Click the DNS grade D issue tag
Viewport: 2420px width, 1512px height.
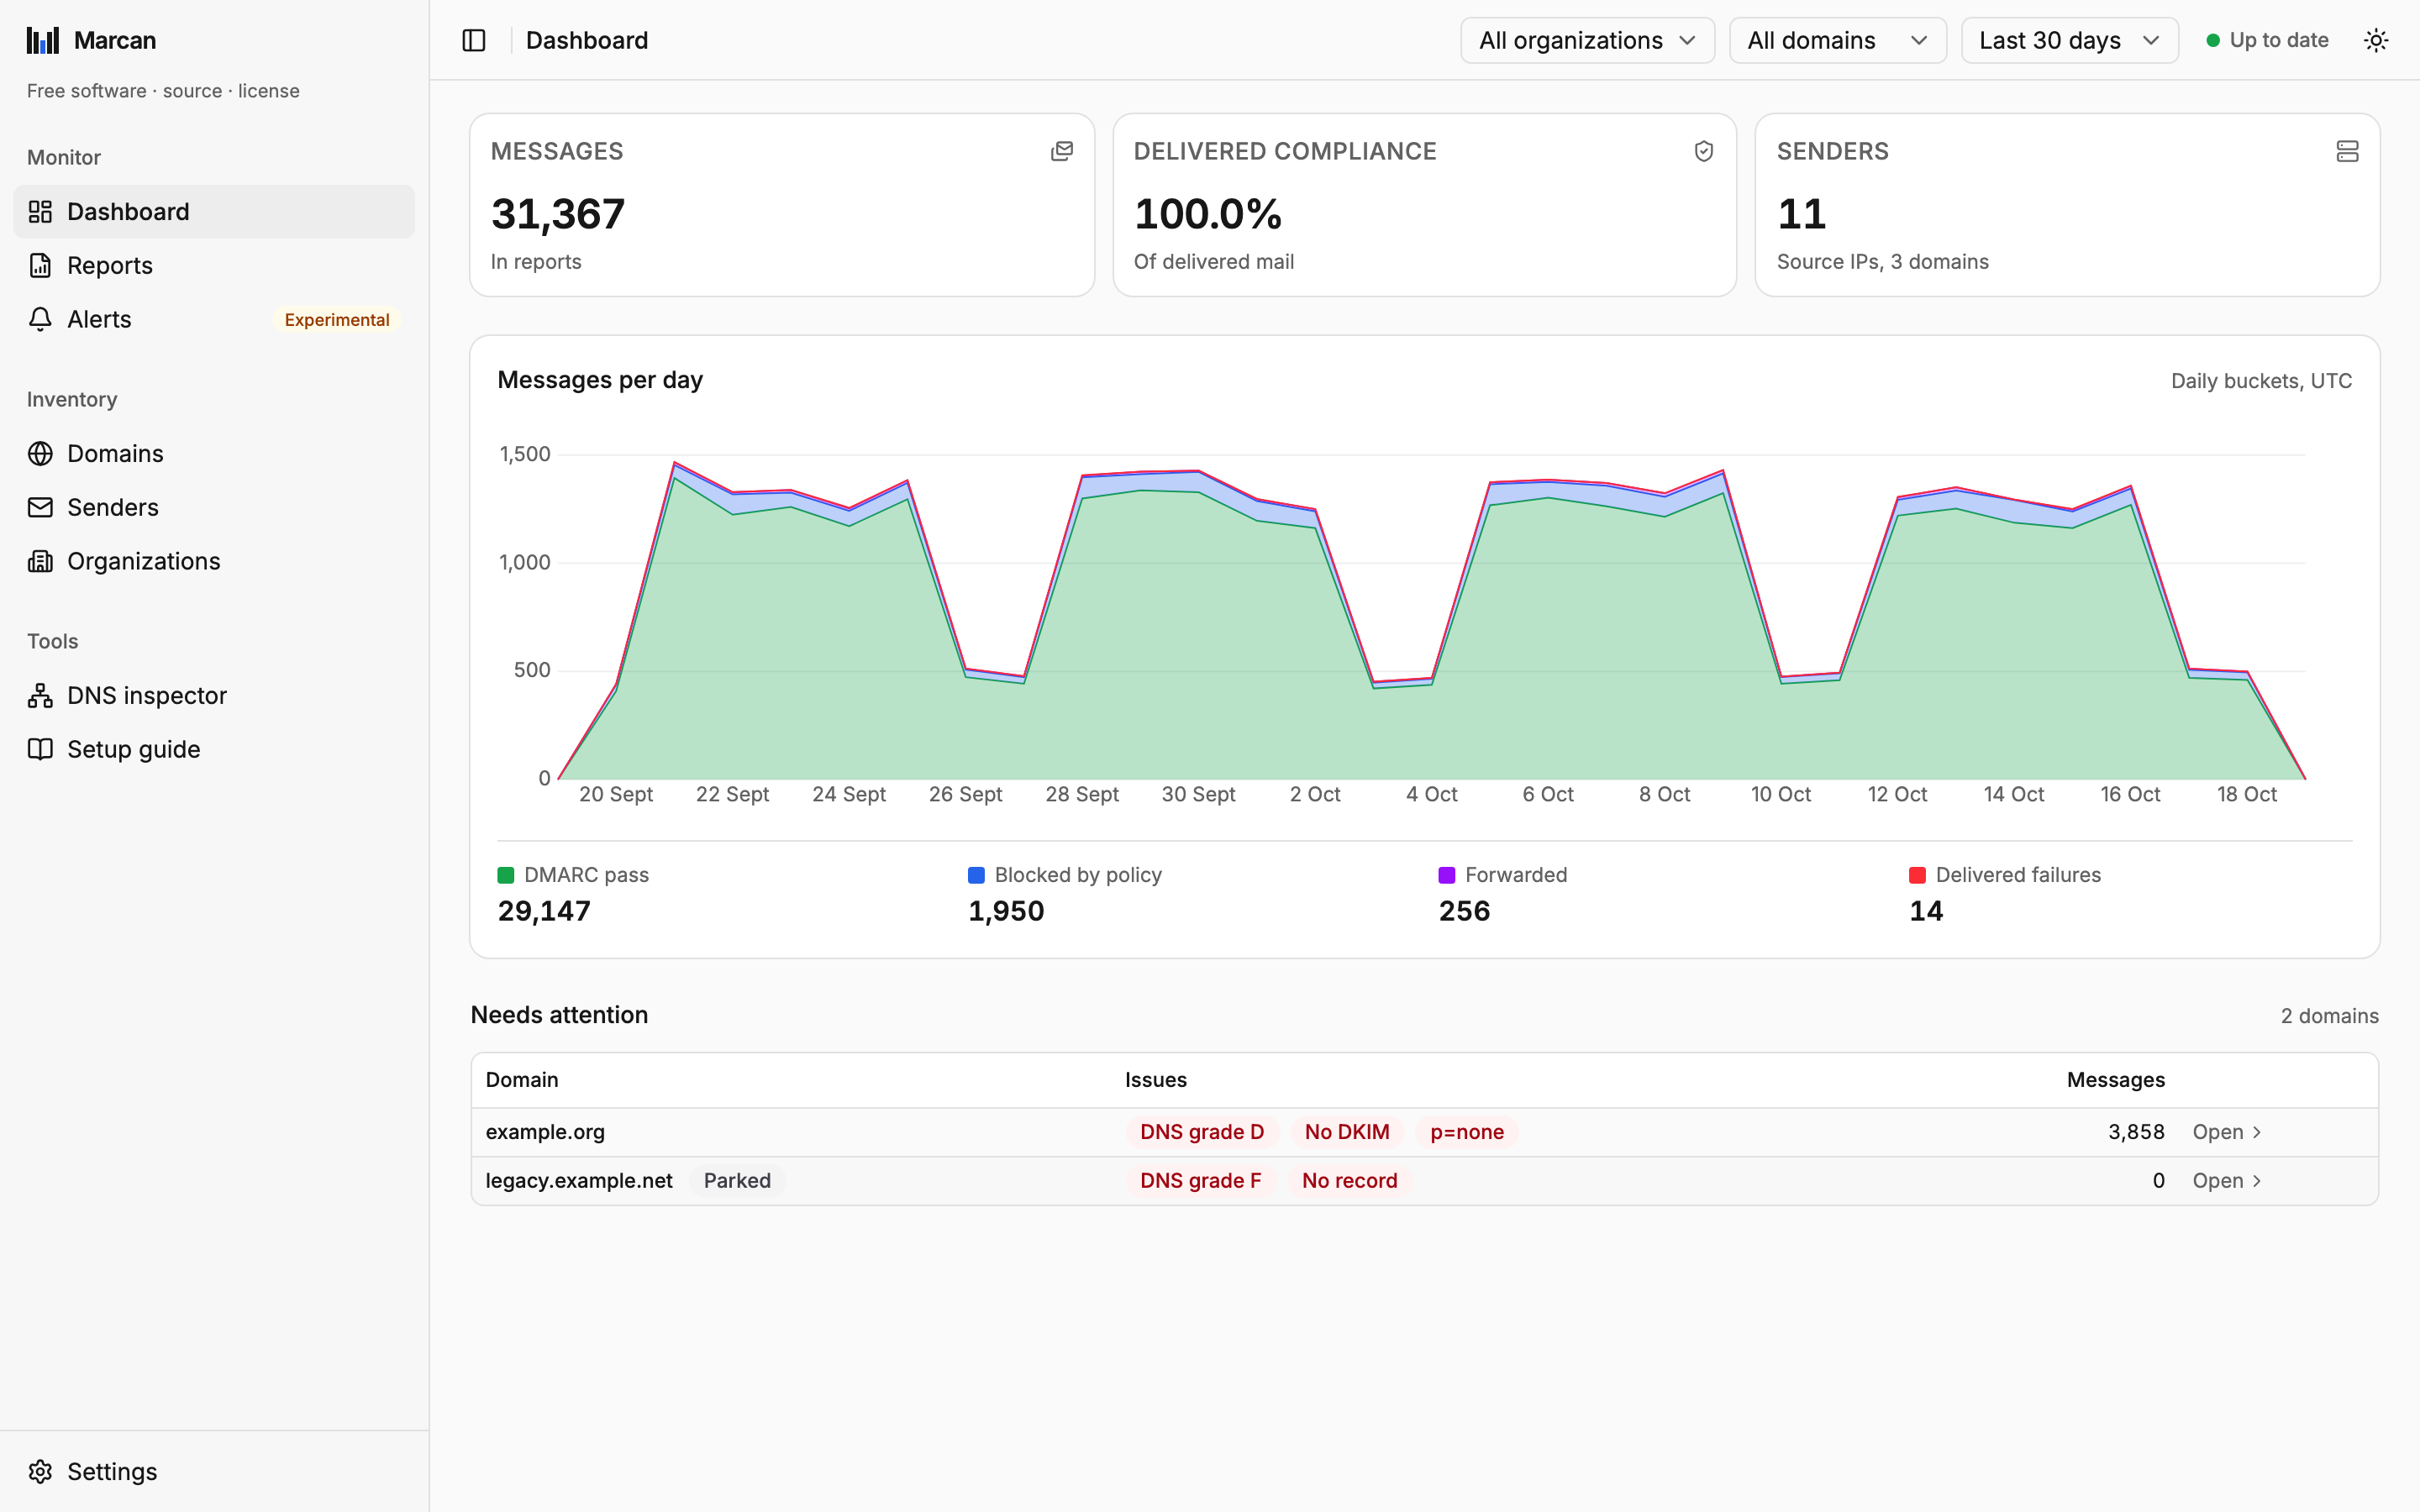(1202, 1132)
